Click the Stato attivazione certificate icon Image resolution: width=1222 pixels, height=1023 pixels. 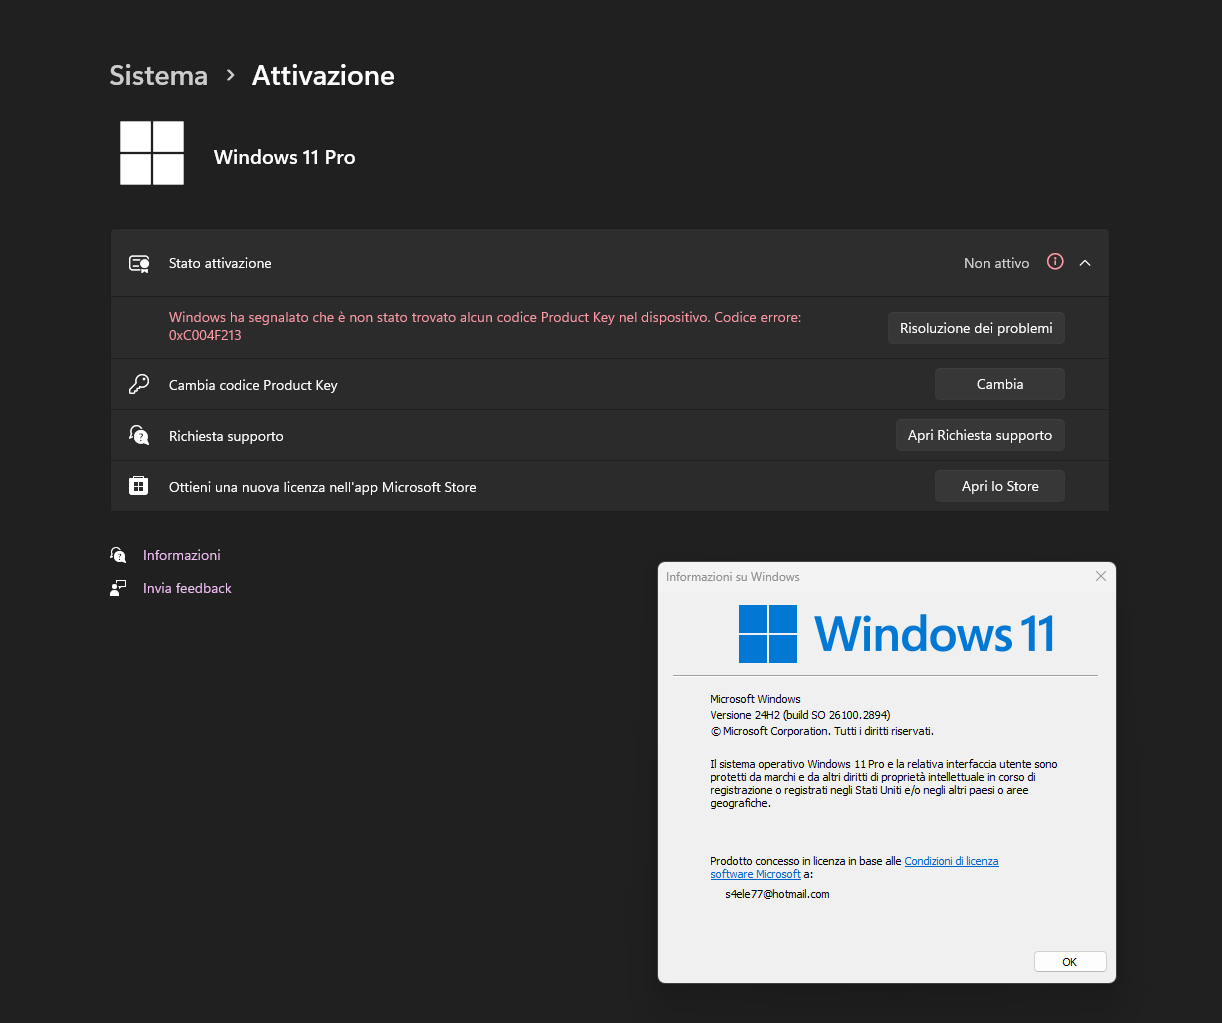[x=139, y=263]
